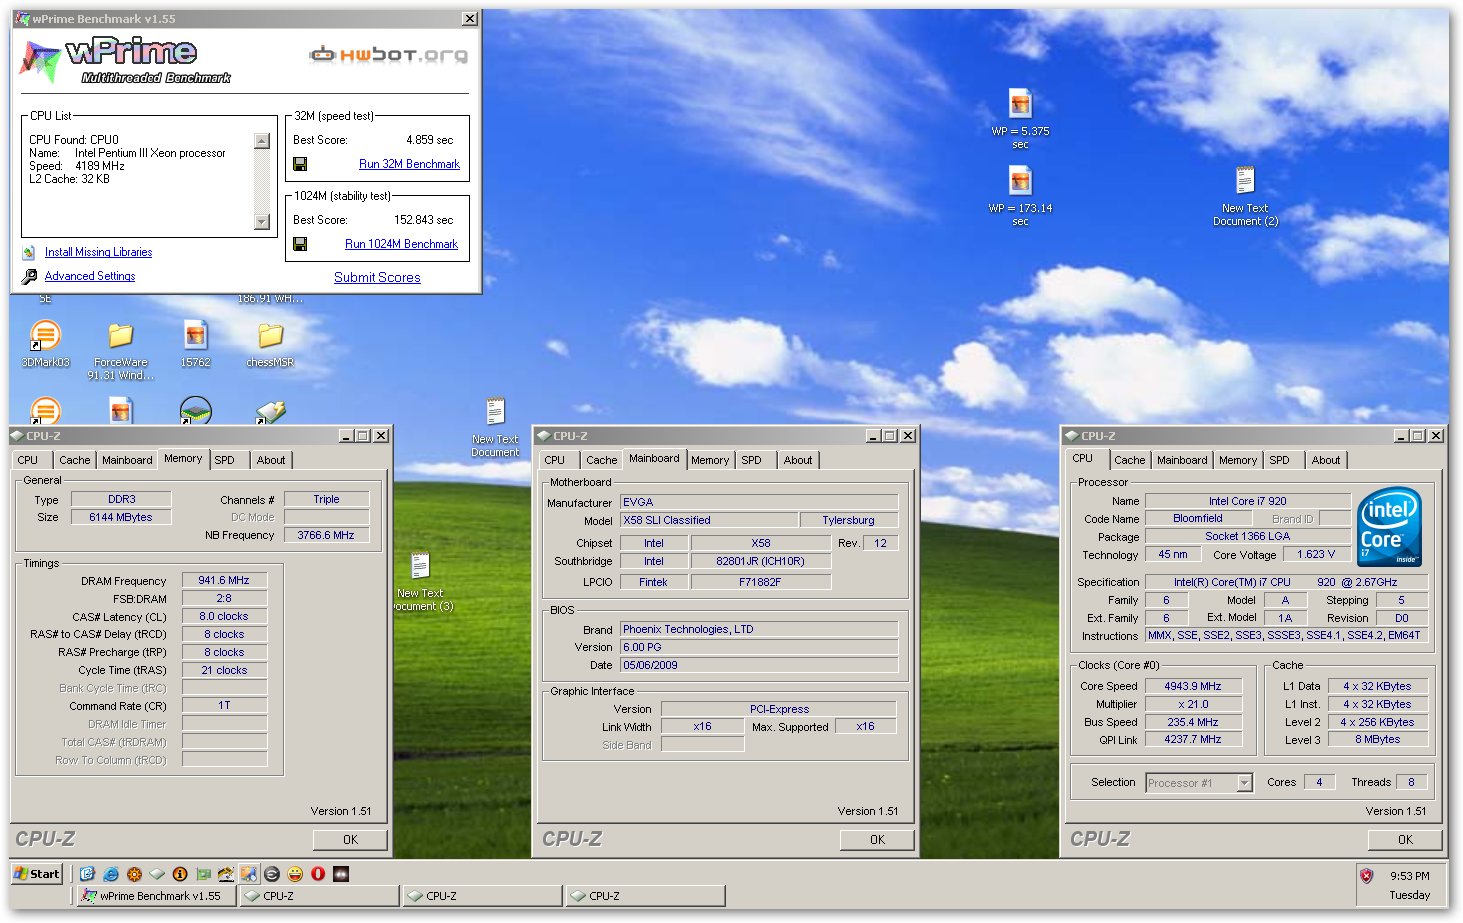This screenshot has width=1463, height=923.
Task: Click the Intel Core i7 logo badge
Action: [x=1390, y=527]
